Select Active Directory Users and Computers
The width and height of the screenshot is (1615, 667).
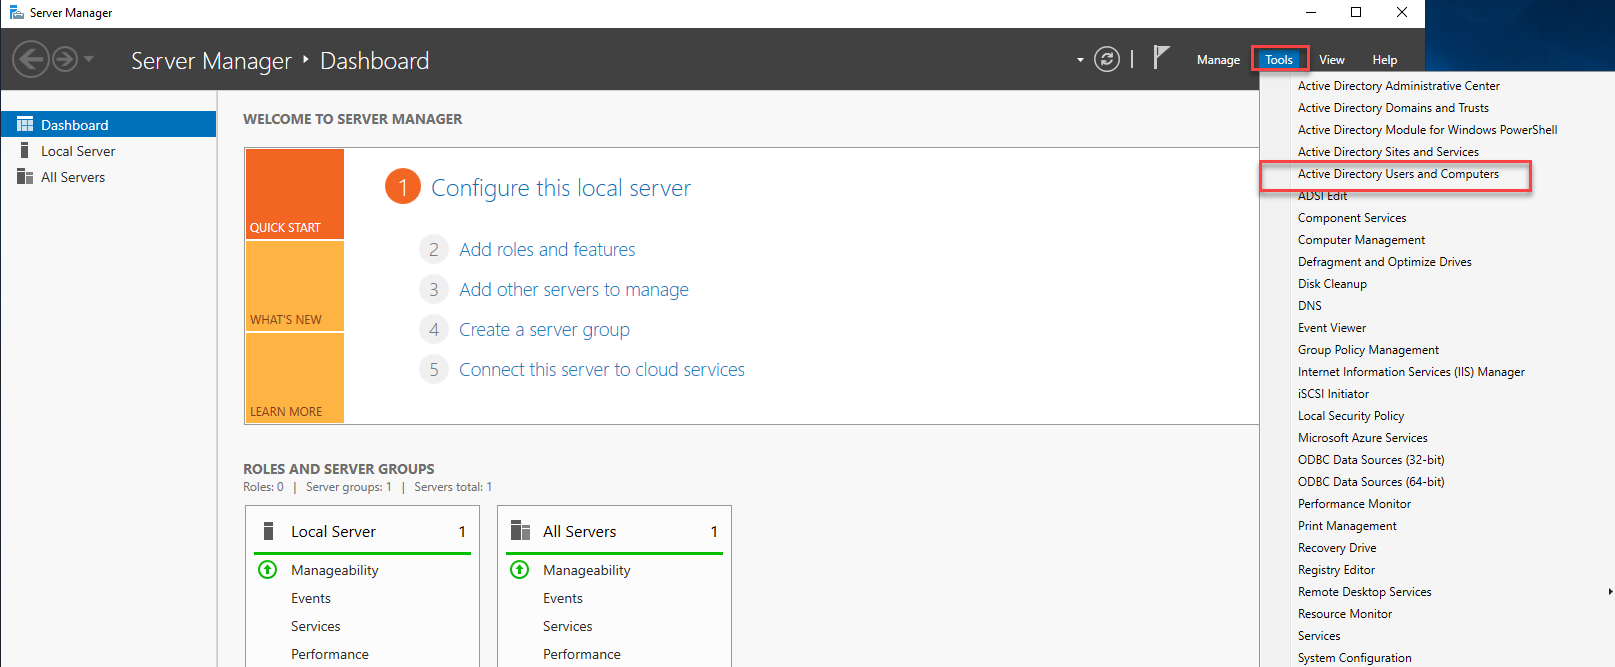pos(1398,174)
